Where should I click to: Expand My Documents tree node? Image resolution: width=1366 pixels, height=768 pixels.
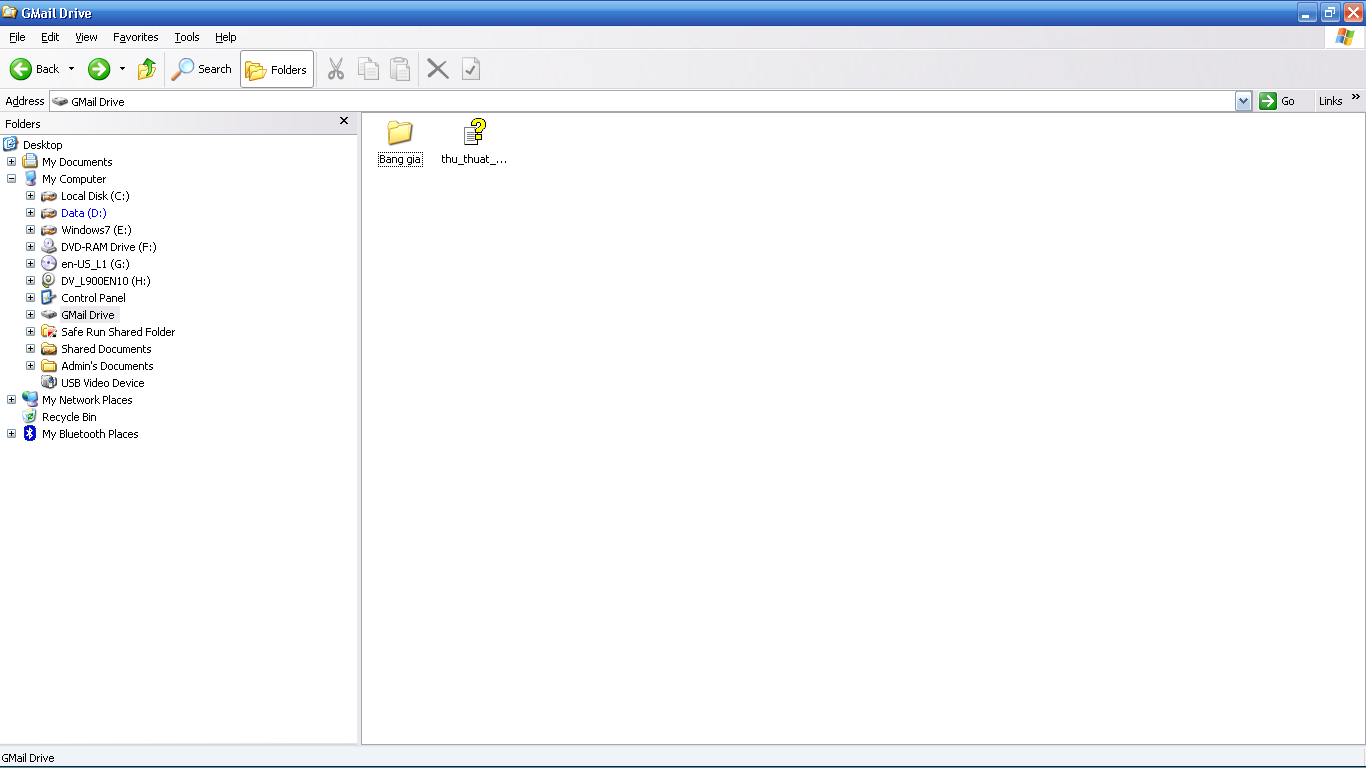pyautogui.click(x=12, y=162)
